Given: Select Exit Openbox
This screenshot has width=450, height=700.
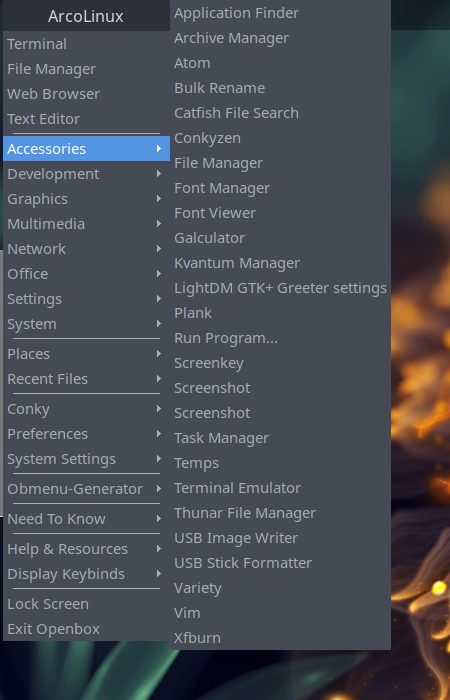Looking at the screenshot, I should (86, 629).
